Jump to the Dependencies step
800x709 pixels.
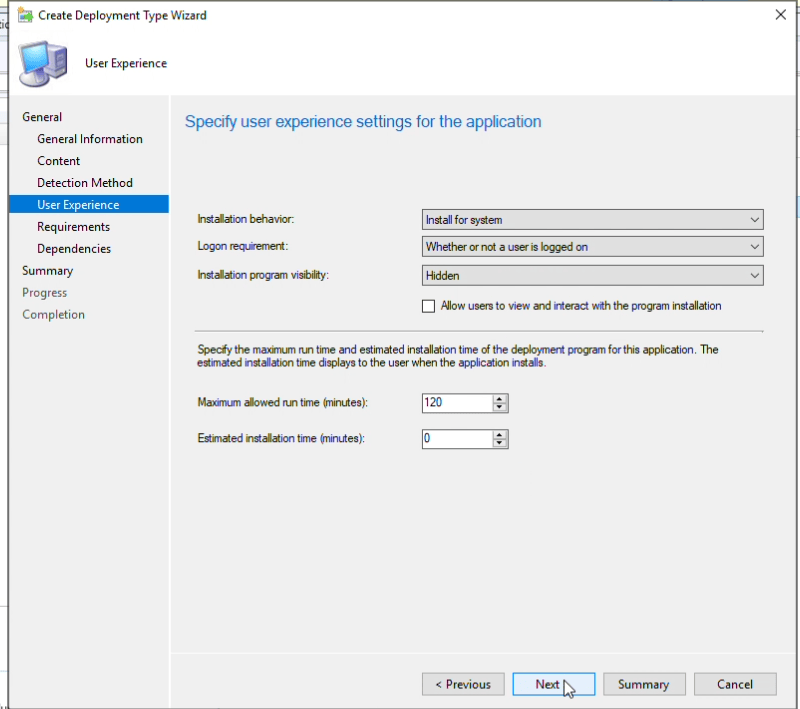point(74,249)
